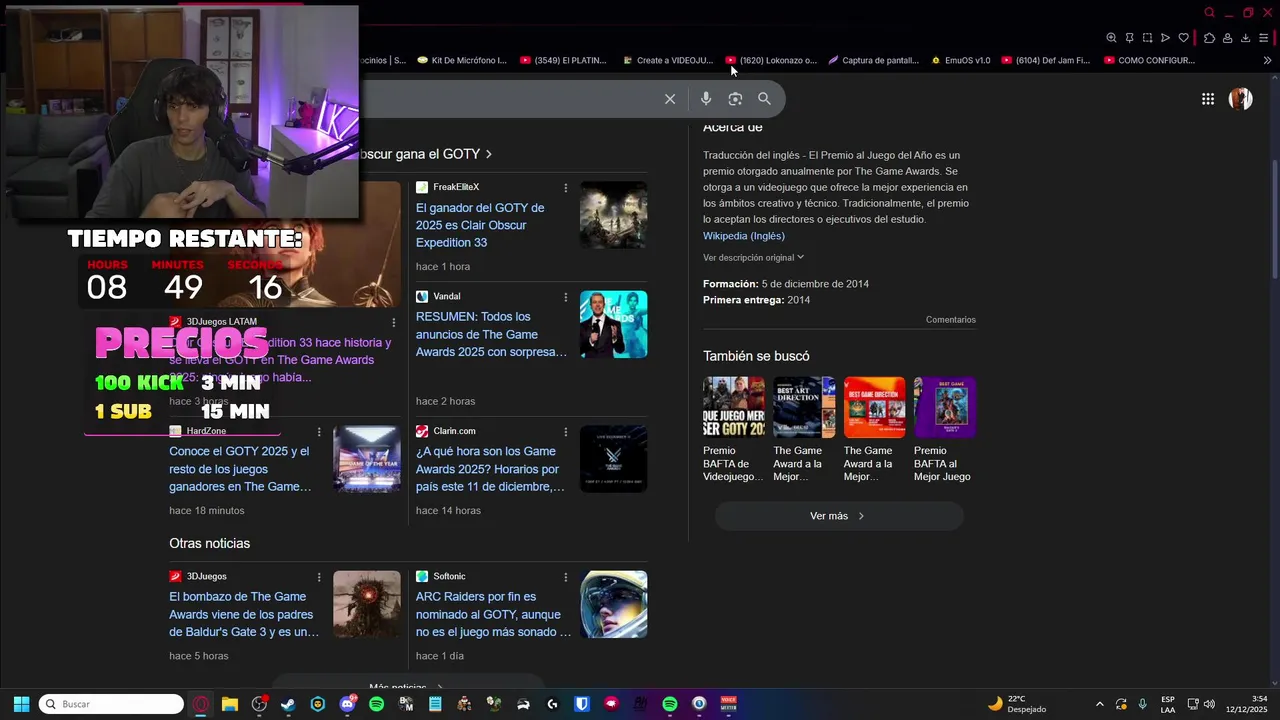This screenshot has width=1280, height=720.
Task: Open File Explorer from taskbar
Action: [230, 704]
